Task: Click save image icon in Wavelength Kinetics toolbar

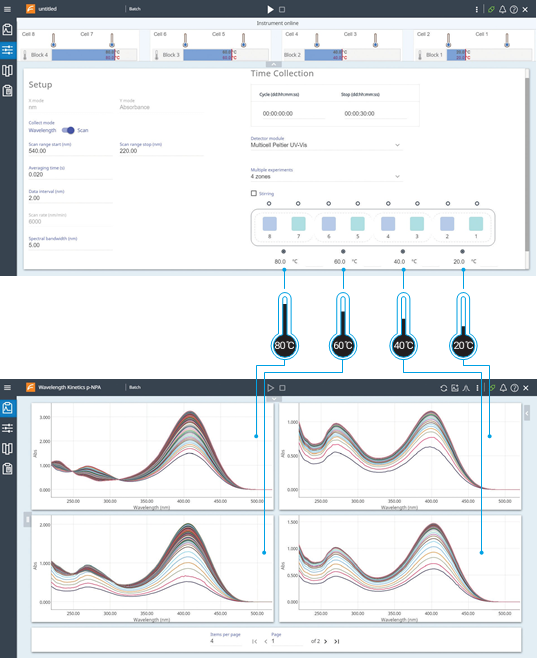Action: 455,388
